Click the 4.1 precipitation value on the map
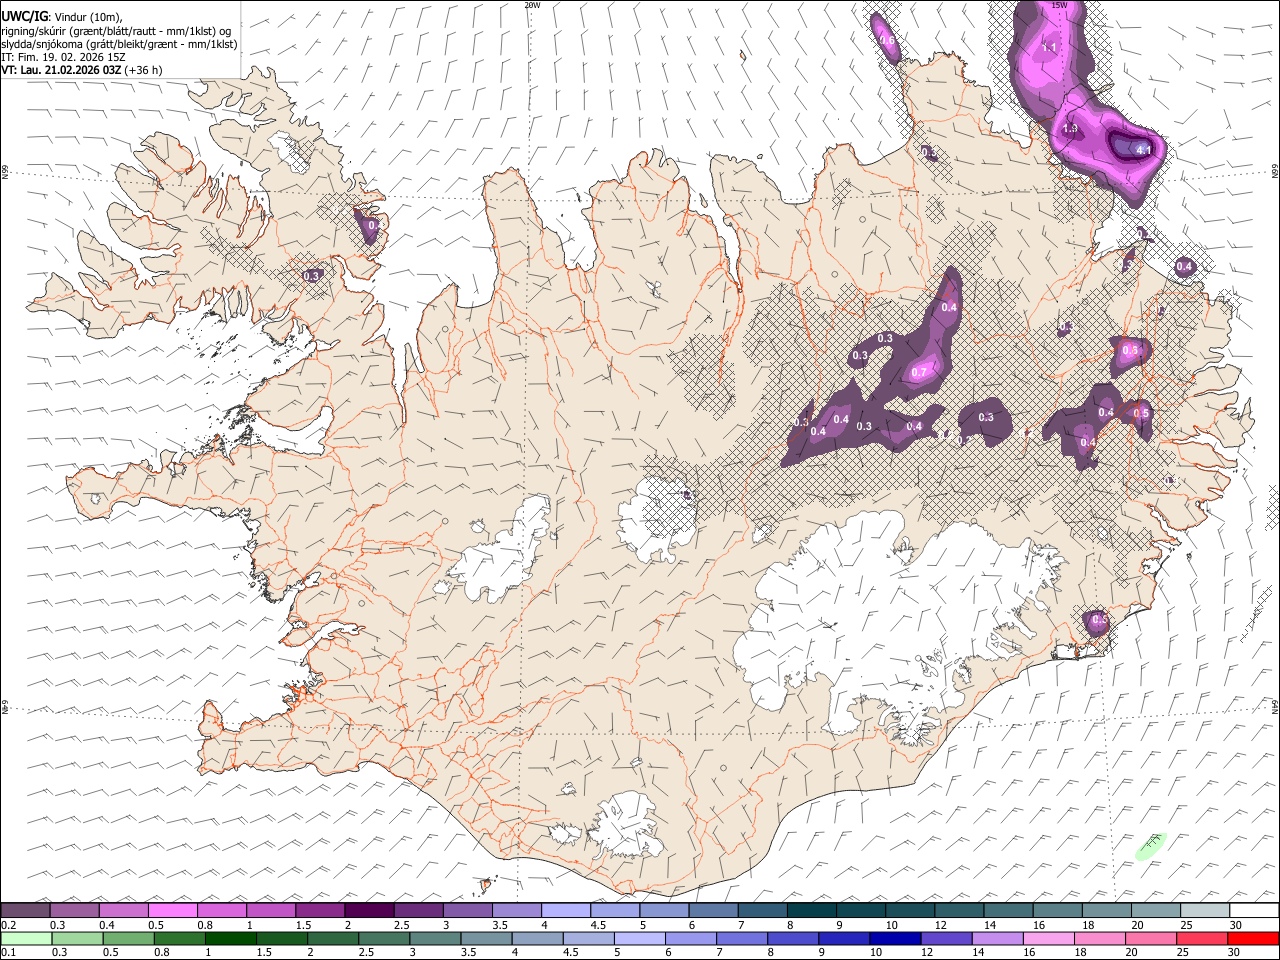 click(1145, 151)
